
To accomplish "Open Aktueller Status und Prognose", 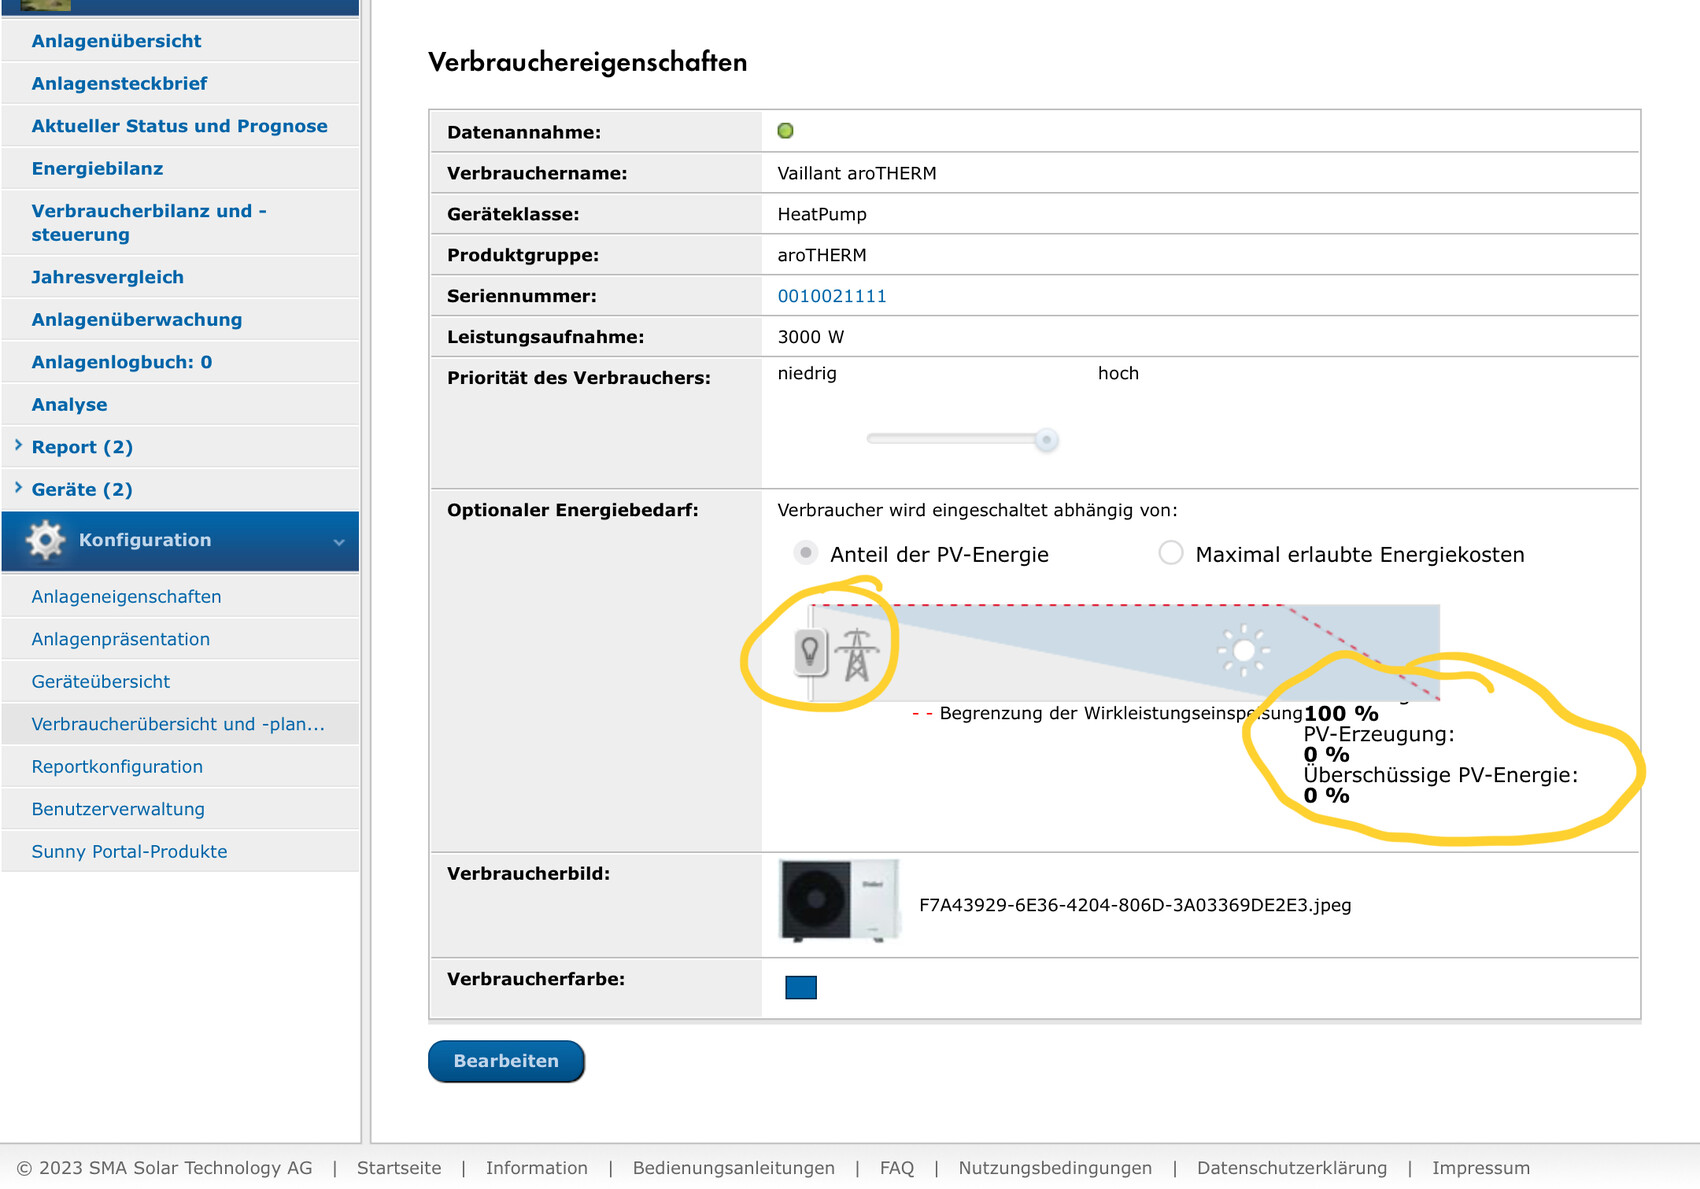I will (179, 126).
